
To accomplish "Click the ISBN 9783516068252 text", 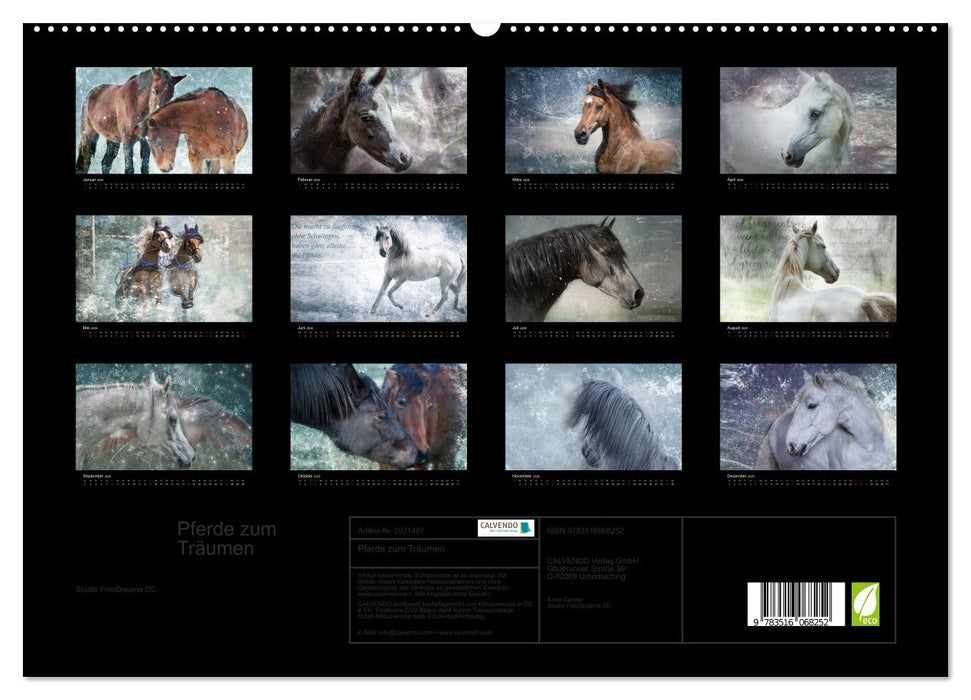I will click(585, 530).
